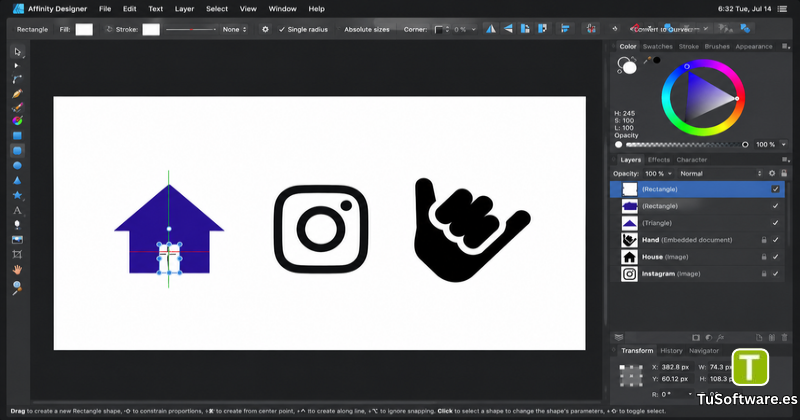This screenshot has height=420, width=800.
Task: Select the Star tool
Action: click(x=17, y=195)
